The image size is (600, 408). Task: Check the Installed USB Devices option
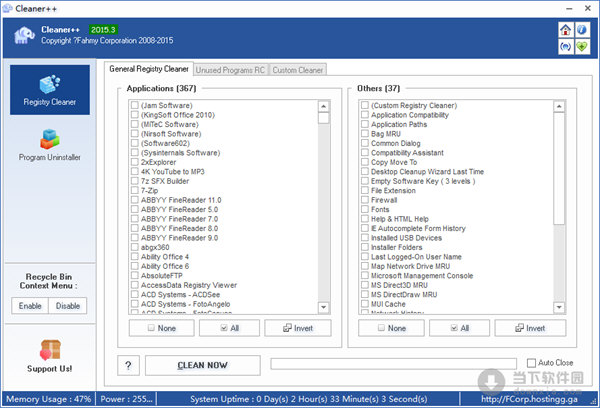click(x=365, y=237)
